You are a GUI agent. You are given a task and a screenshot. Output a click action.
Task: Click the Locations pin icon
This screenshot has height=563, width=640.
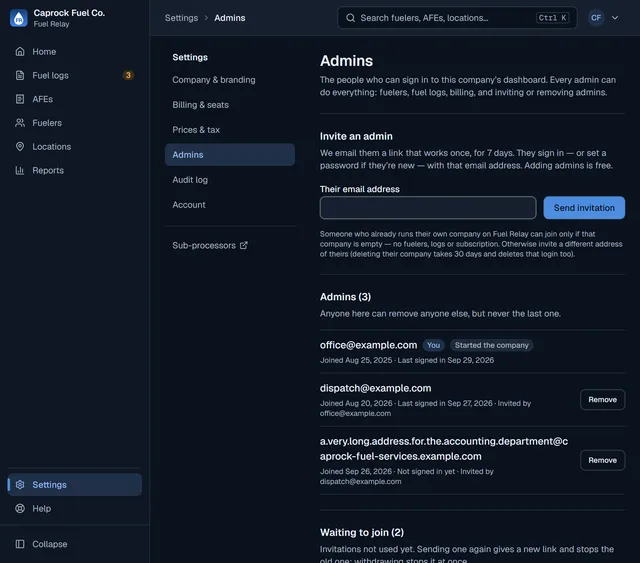point(20,146)
